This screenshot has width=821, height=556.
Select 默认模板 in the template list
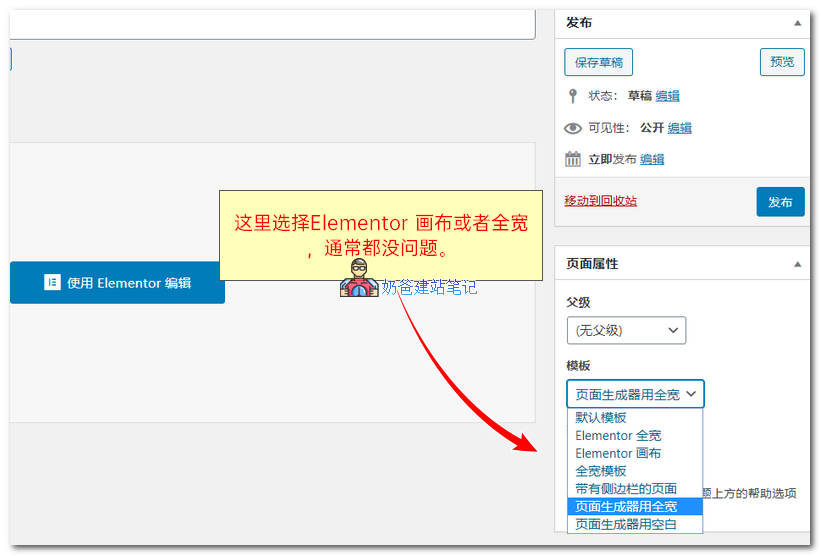635,417
